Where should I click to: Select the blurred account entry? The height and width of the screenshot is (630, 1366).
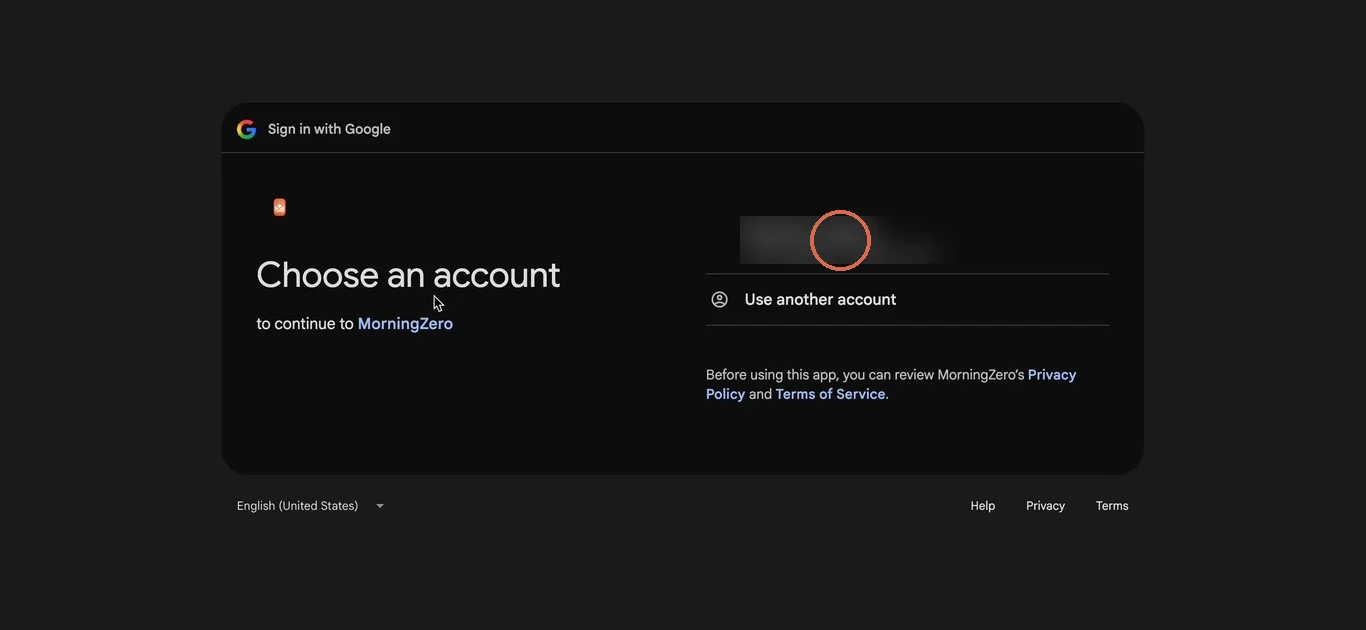click(907, 240)
